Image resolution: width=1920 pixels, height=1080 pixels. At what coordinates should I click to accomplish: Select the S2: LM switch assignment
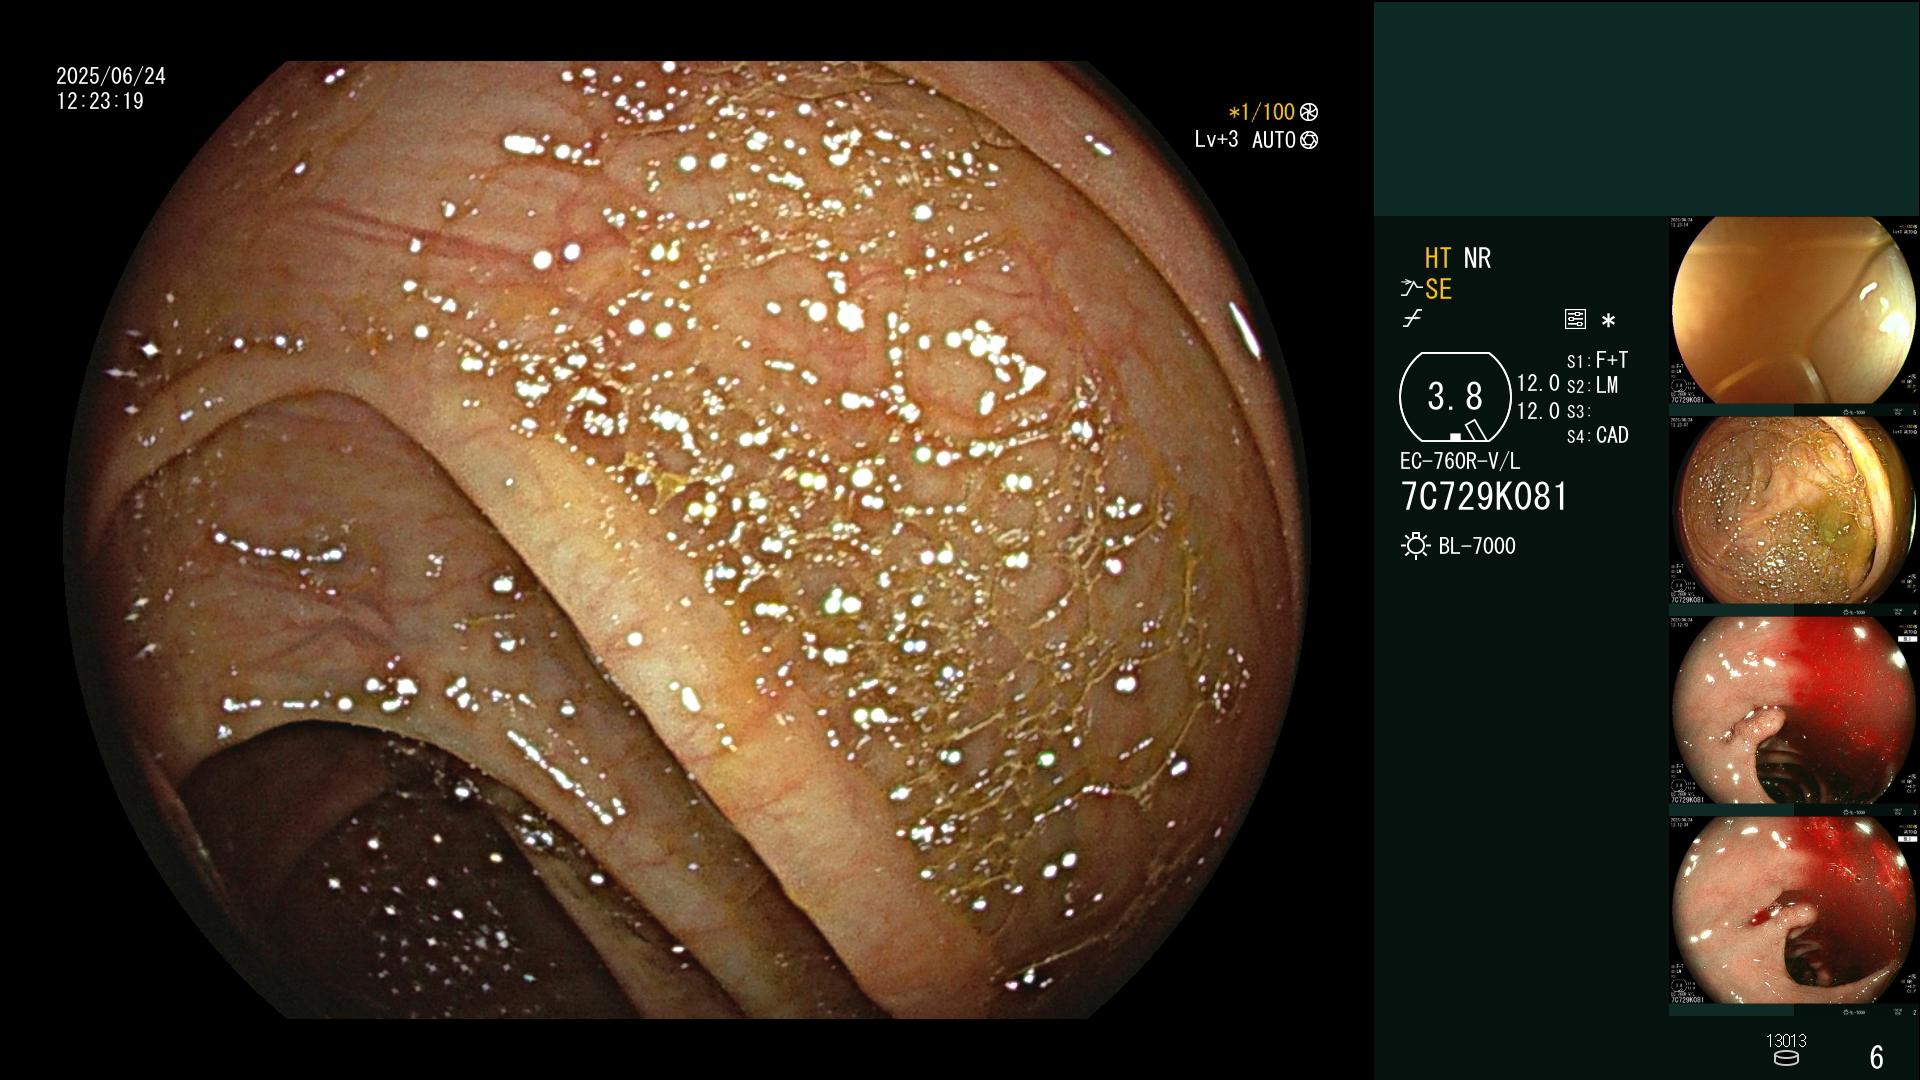pos(1592,385)
